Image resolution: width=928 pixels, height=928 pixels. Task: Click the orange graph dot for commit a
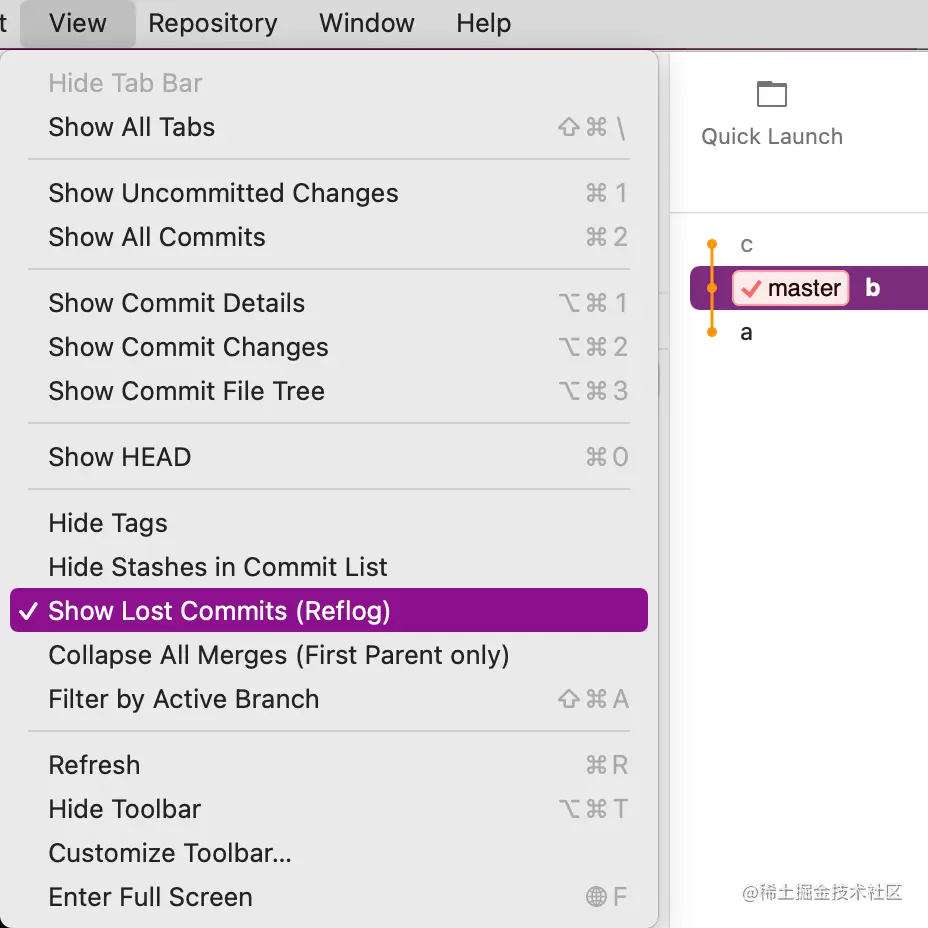712,332
